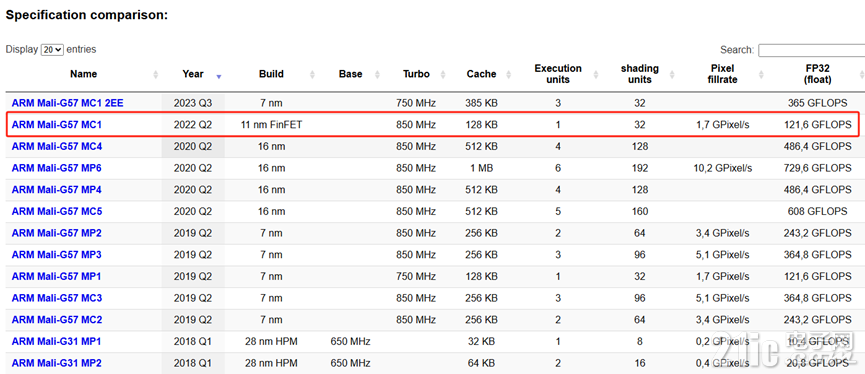The height and width of the screenshot is (374, 865).
Task: Sort table by Name column arrows
Action: pos(156,74)
